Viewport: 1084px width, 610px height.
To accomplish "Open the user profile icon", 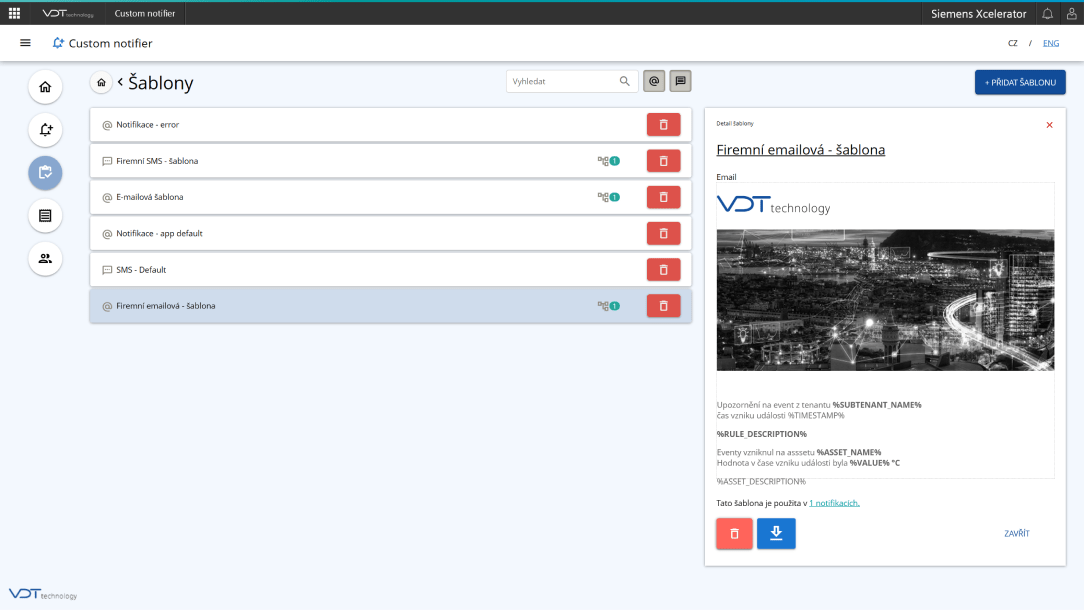I will click(1071, 13).
